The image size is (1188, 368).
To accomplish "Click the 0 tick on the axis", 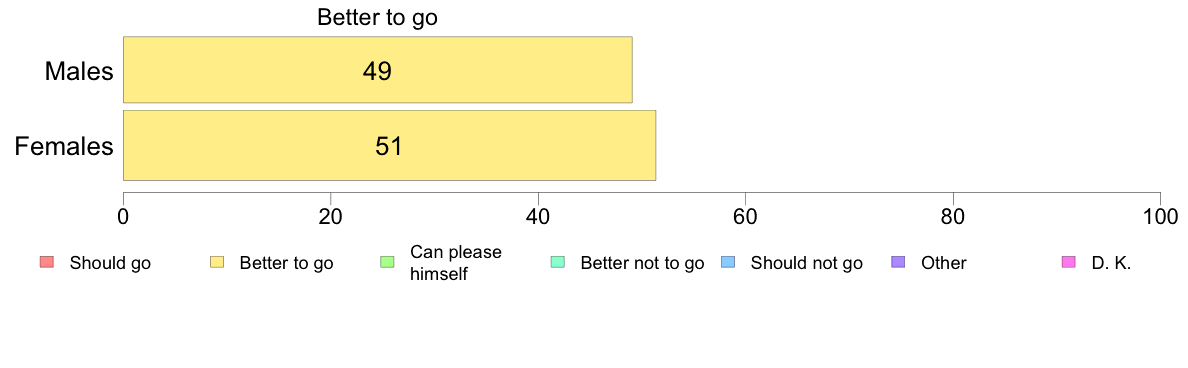I will click(x=123, y=216).
